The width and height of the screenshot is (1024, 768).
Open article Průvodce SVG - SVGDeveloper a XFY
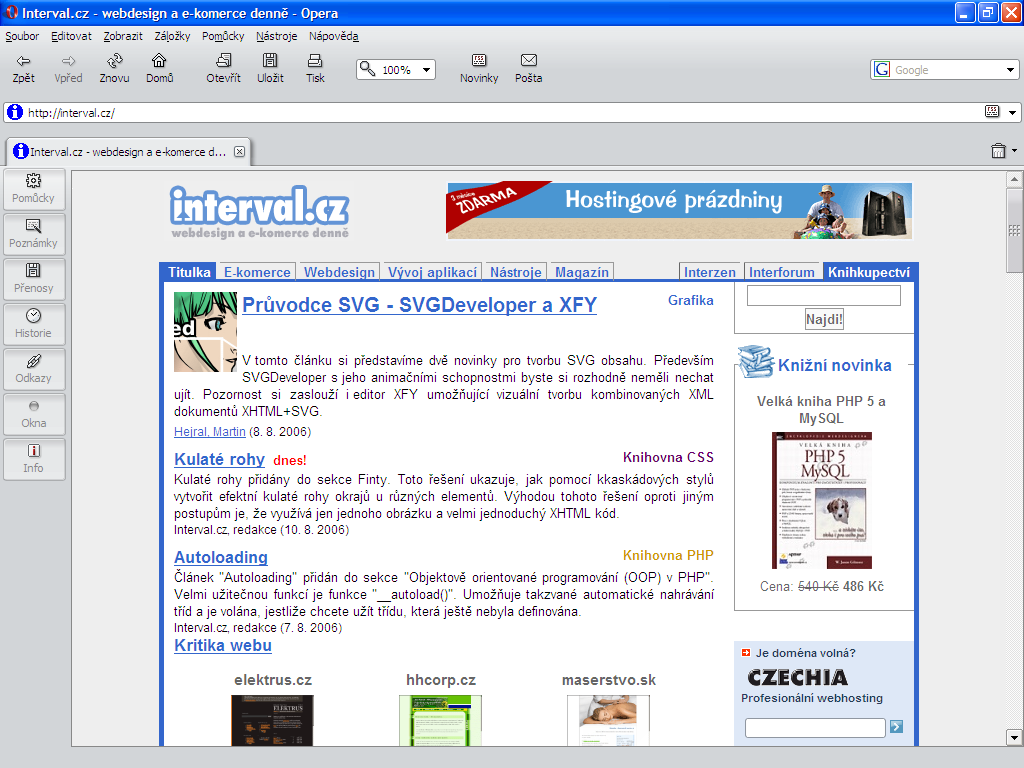tap(419, 304)
